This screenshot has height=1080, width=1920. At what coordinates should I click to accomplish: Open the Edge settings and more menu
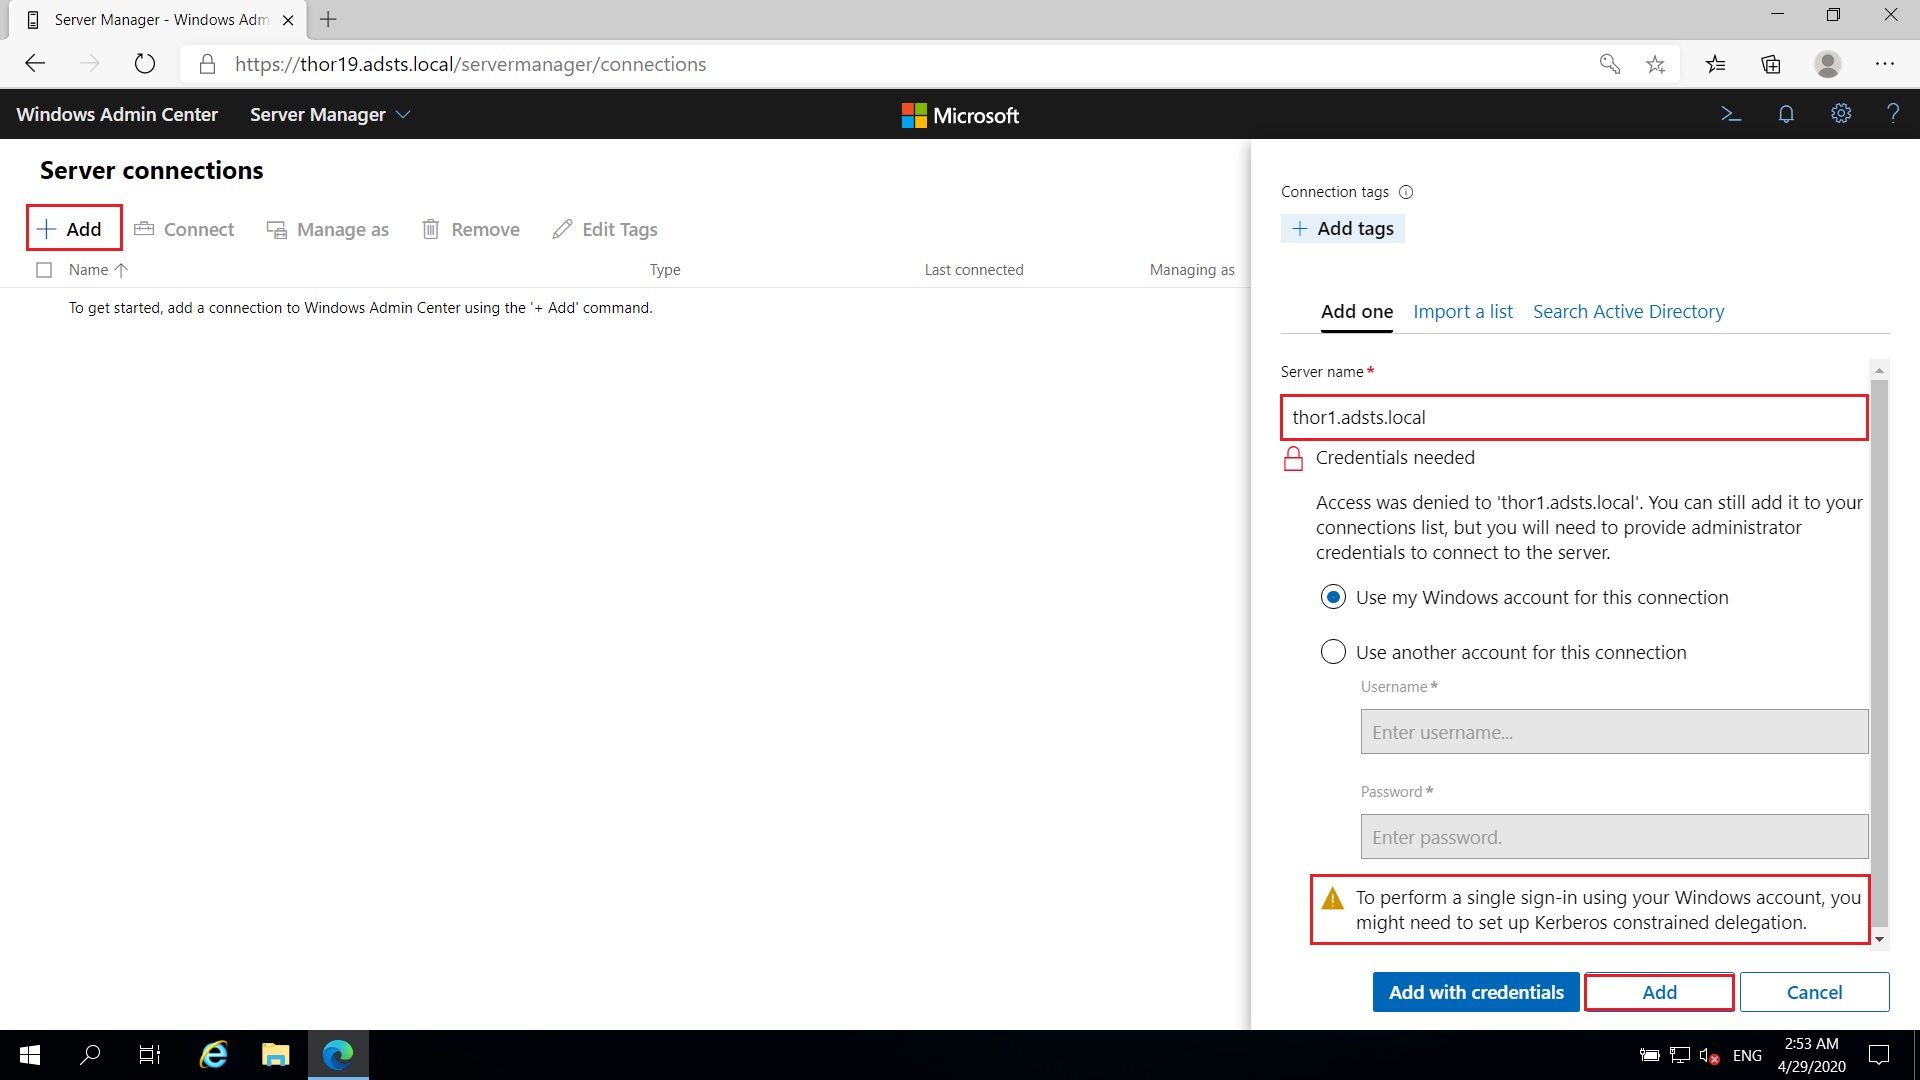click(x=1885, y=64)
